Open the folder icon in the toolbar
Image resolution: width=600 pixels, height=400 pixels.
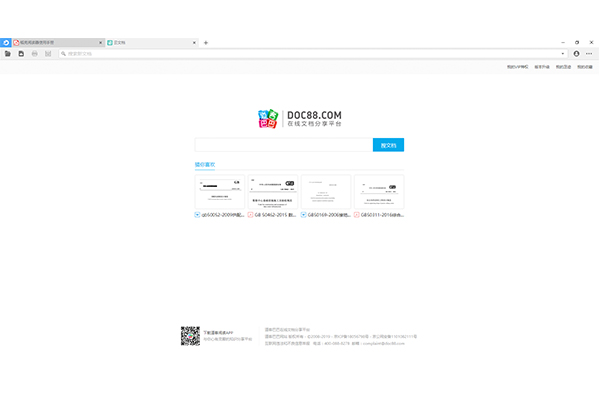[x=8, y=54]
